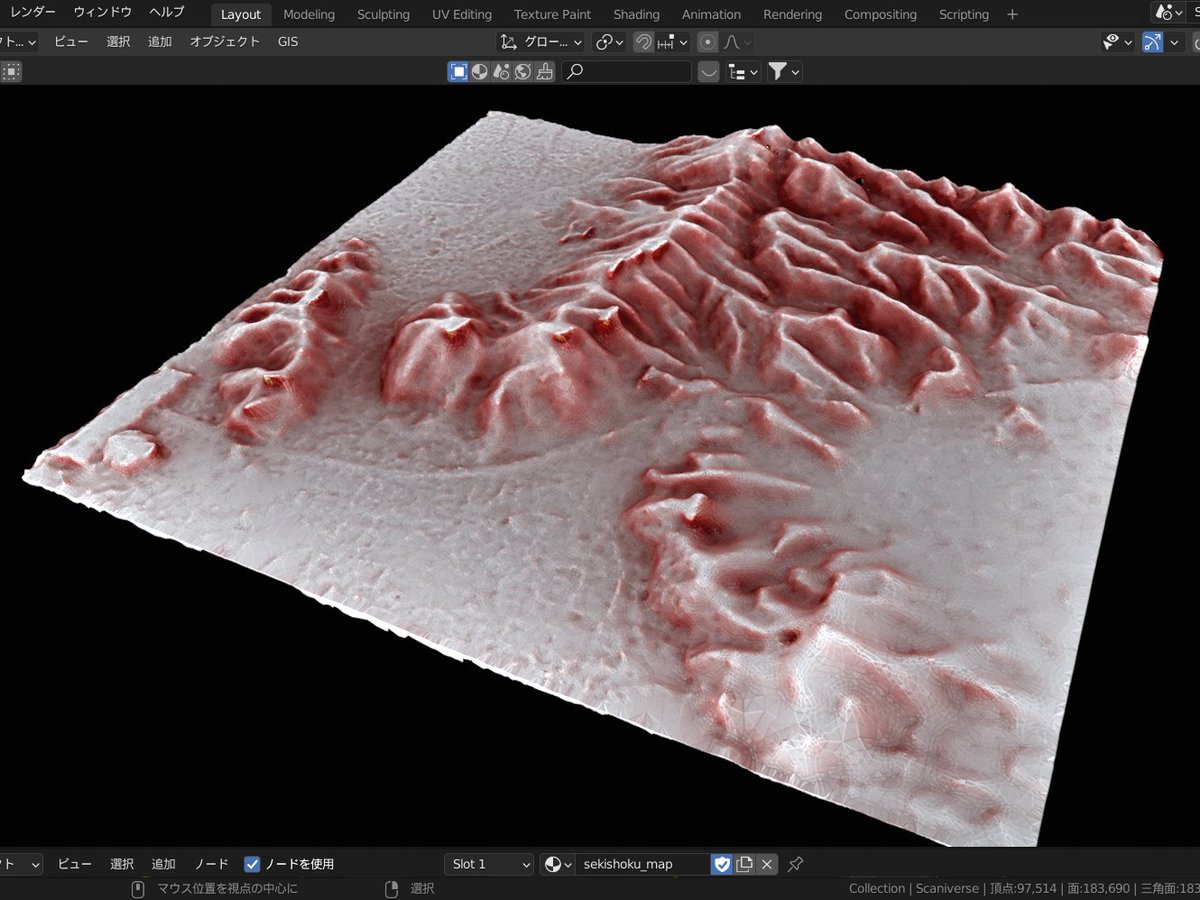The height and width of the screenshot is (900, 1200).
Task: Click the mouse icon beside マウス位置を視点の中心に
Action: pyautogui.click(x=139, y=888)
